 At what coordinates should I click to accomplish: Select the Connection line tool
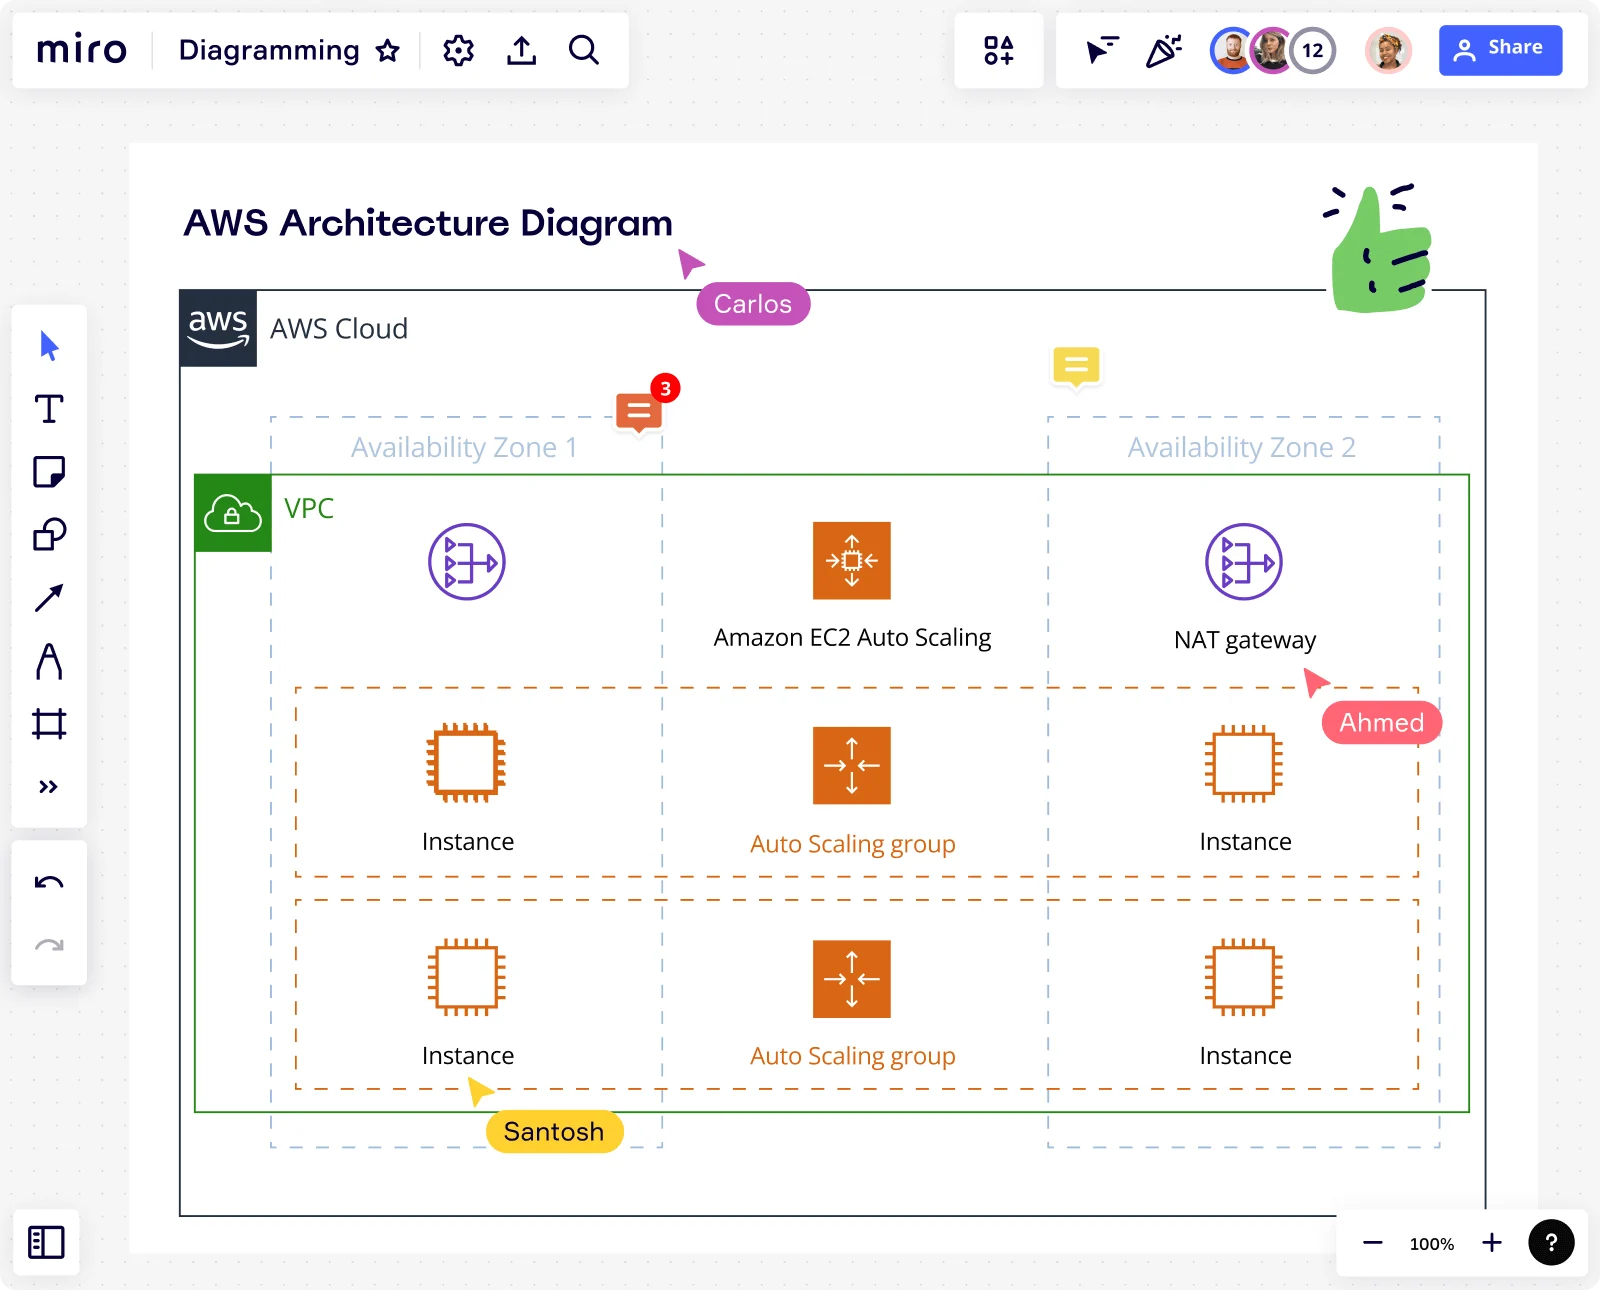coord(48,596)
